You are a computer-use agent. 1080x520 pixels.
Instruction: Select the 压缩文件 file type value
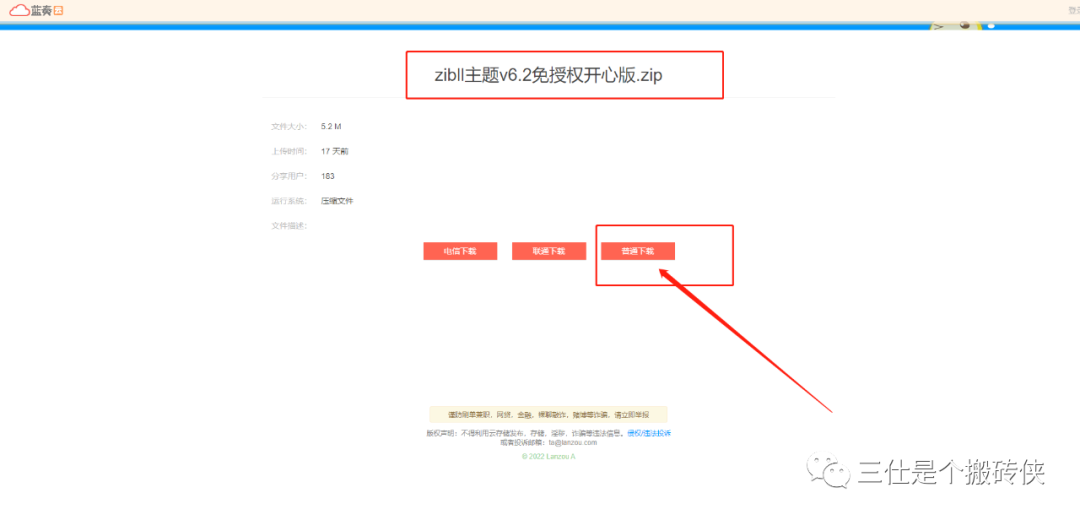338,201
